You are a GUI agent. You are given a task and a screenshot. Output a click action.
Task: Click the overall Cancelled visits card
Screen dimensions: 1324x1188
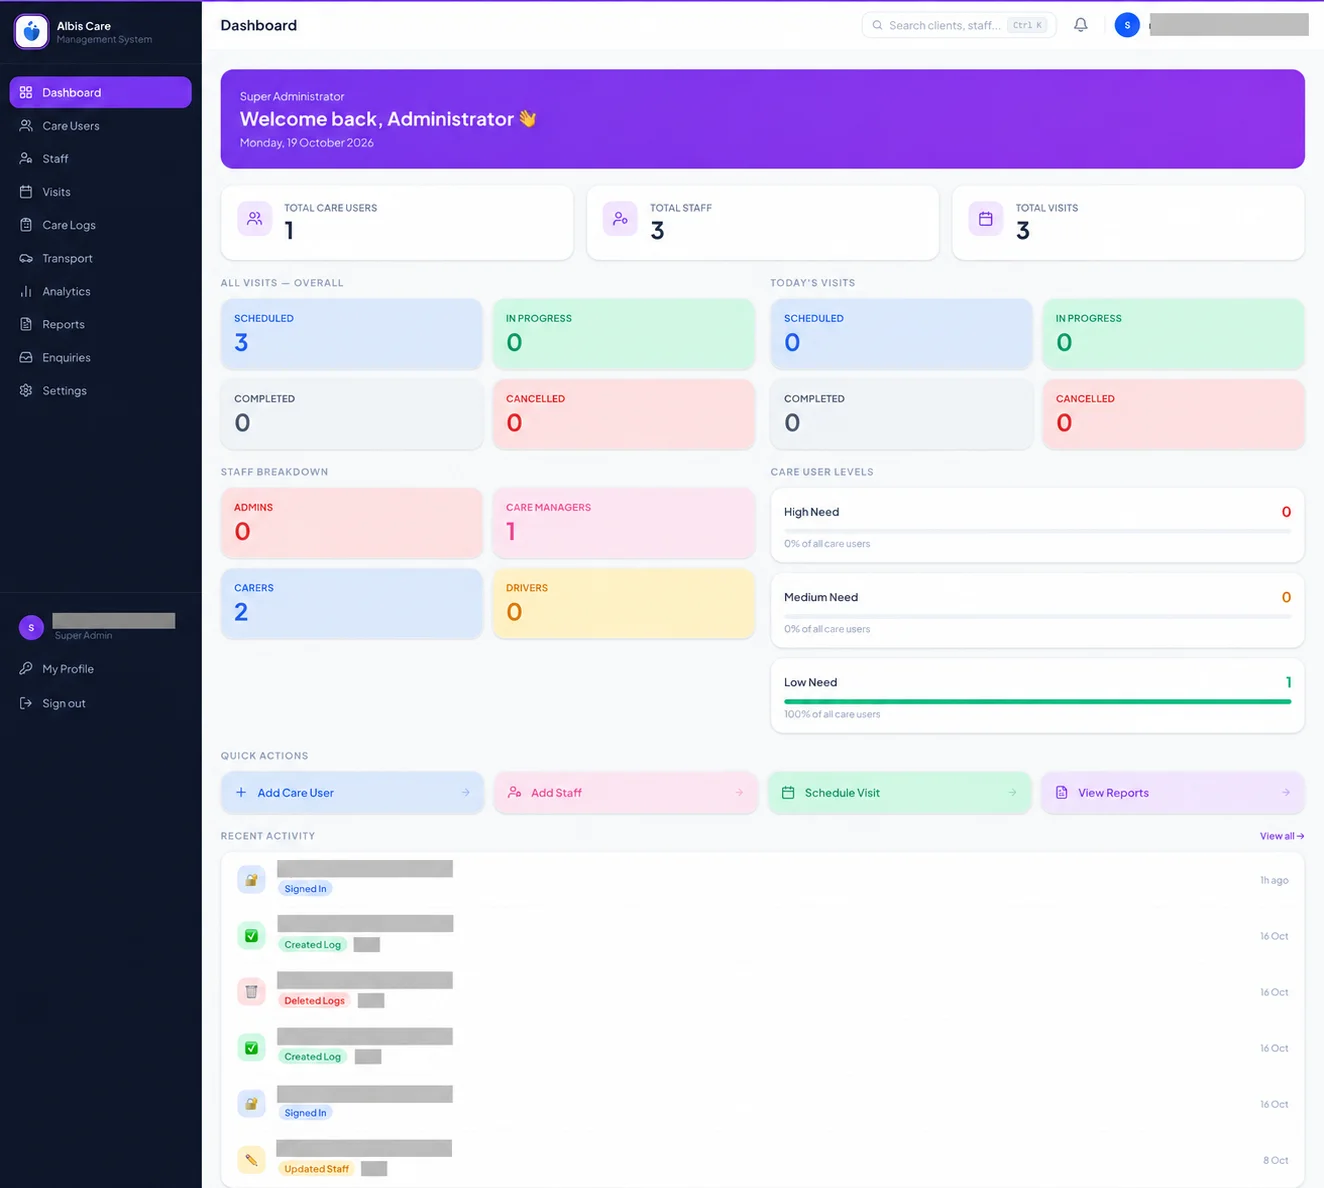pos(624,414)
